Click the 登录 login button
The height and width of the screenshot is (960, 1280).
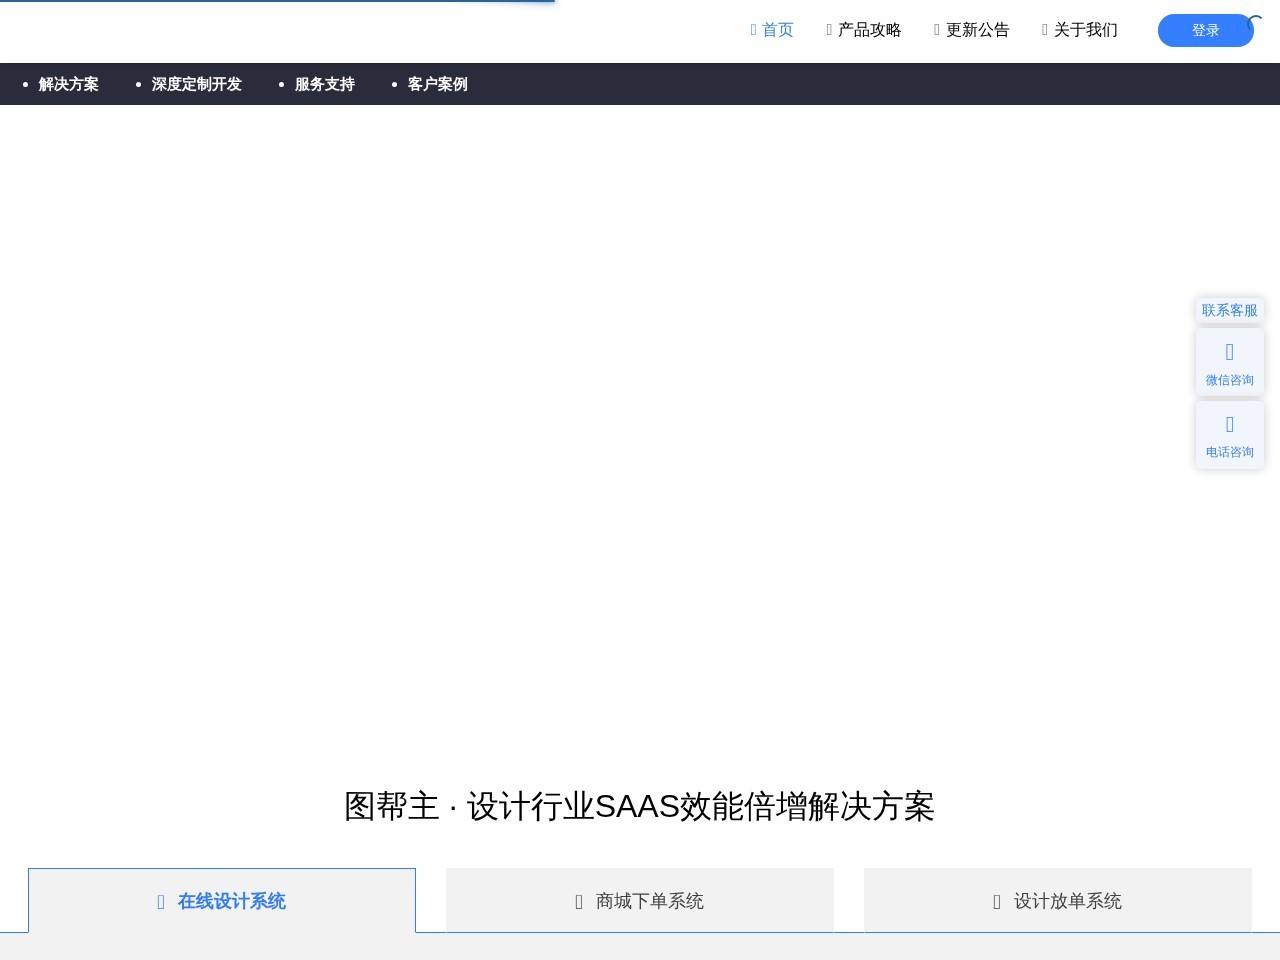(1206, 30)
